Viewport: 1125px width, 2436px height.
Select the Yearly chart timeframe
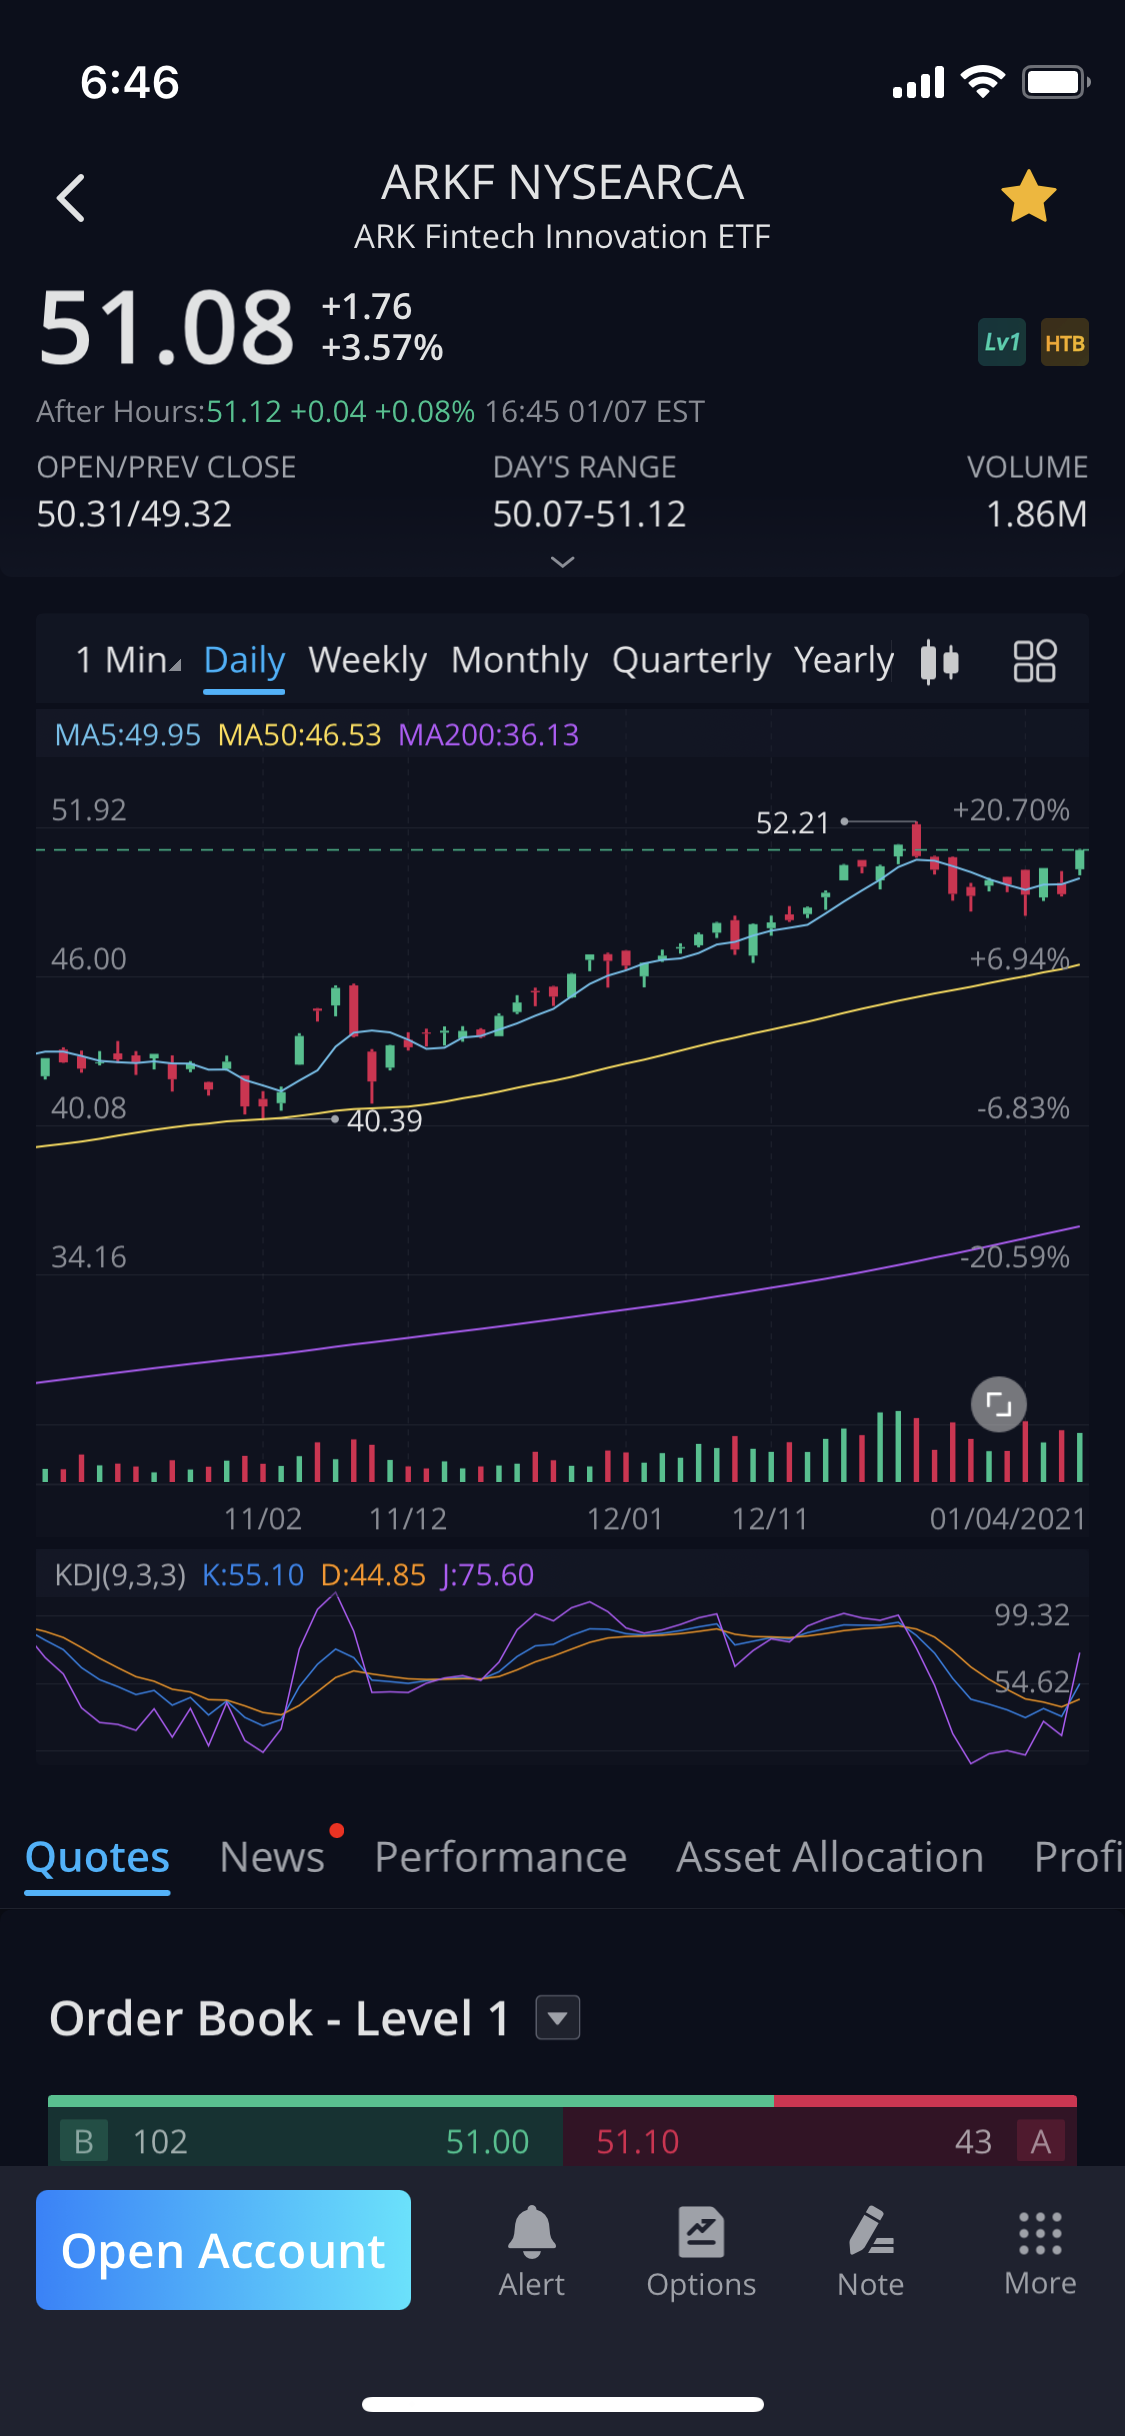843,660
